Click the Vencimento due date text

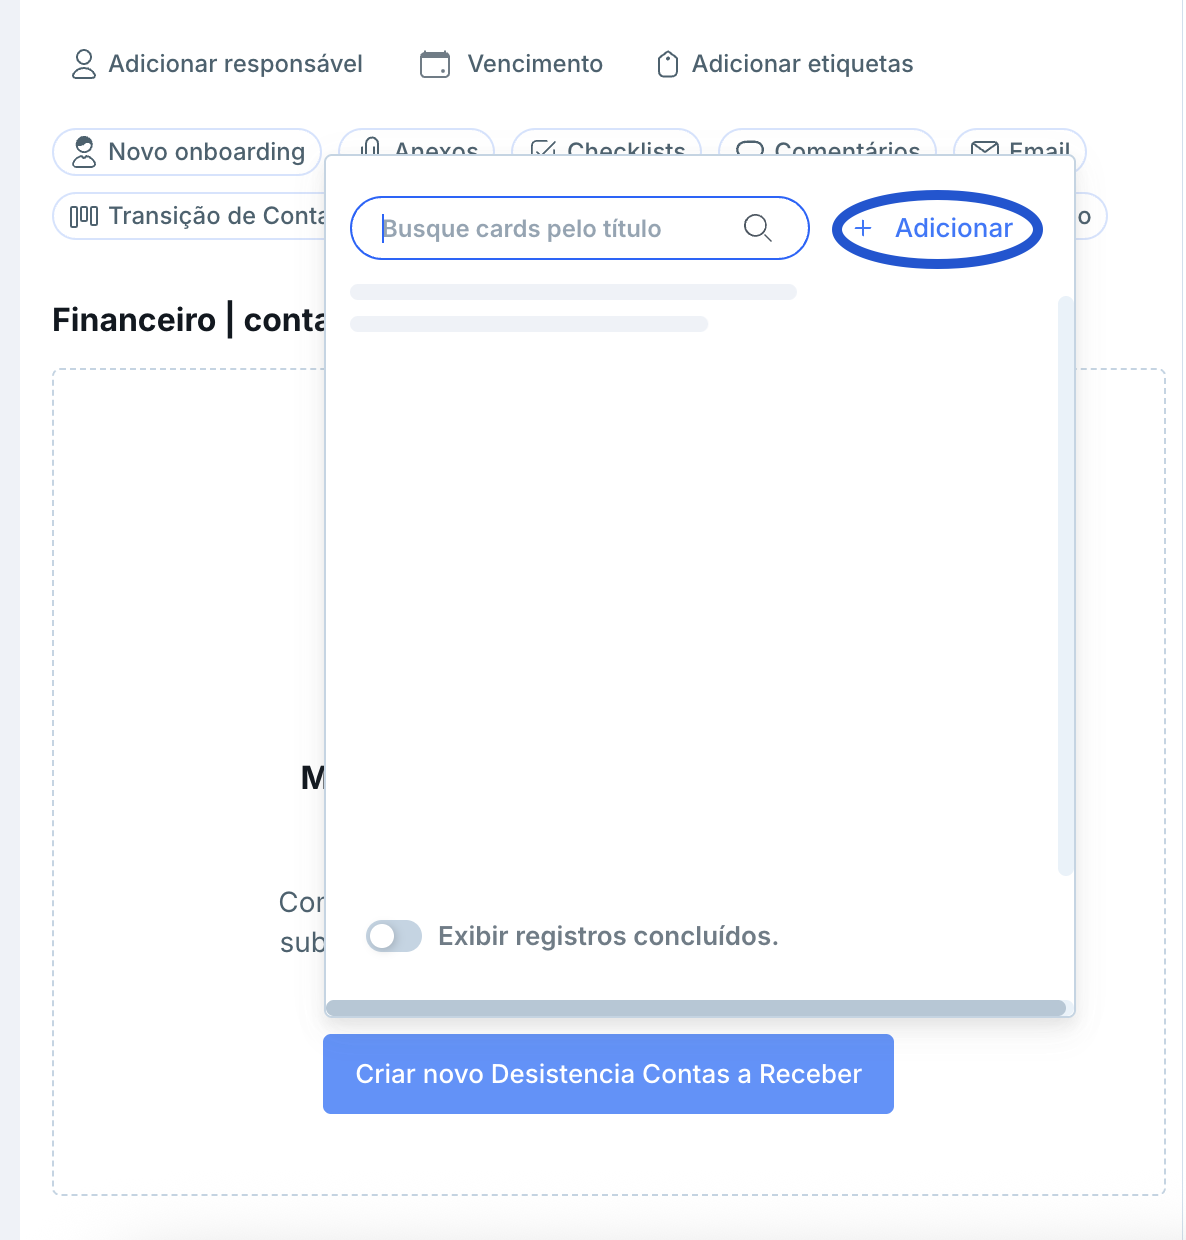point(535,64)
